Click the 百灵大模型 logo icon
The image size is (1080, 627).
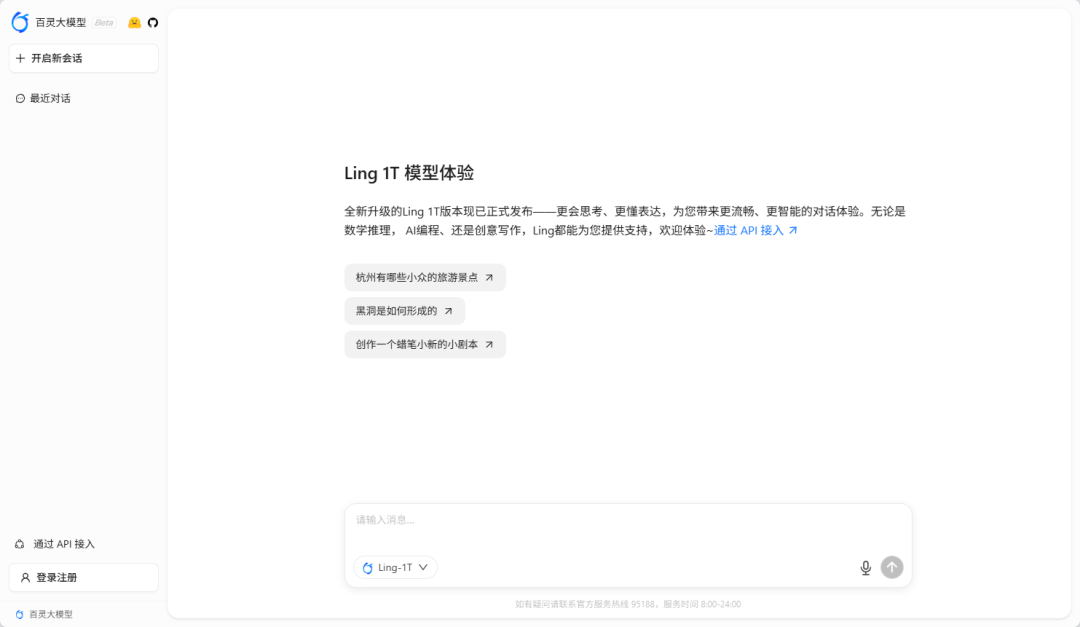[x=19, y=21]
